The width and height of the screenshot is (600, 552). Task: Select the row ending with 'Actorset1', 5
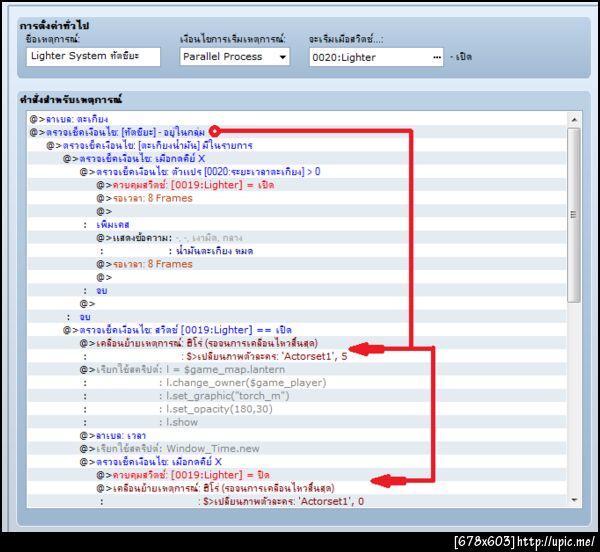click(x=297, y=357)
